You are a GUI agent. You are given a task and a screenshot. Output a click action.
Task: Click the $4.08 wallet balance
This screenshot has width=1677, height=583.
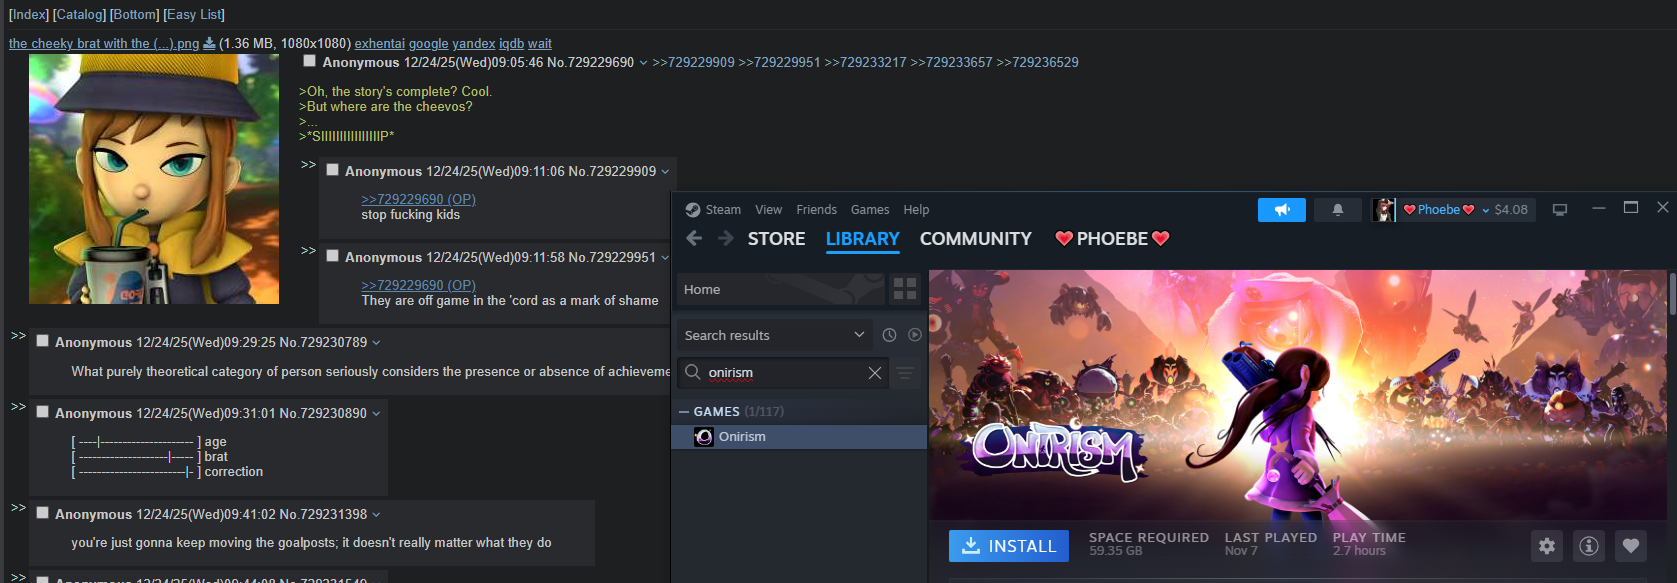coord(1511,210)
